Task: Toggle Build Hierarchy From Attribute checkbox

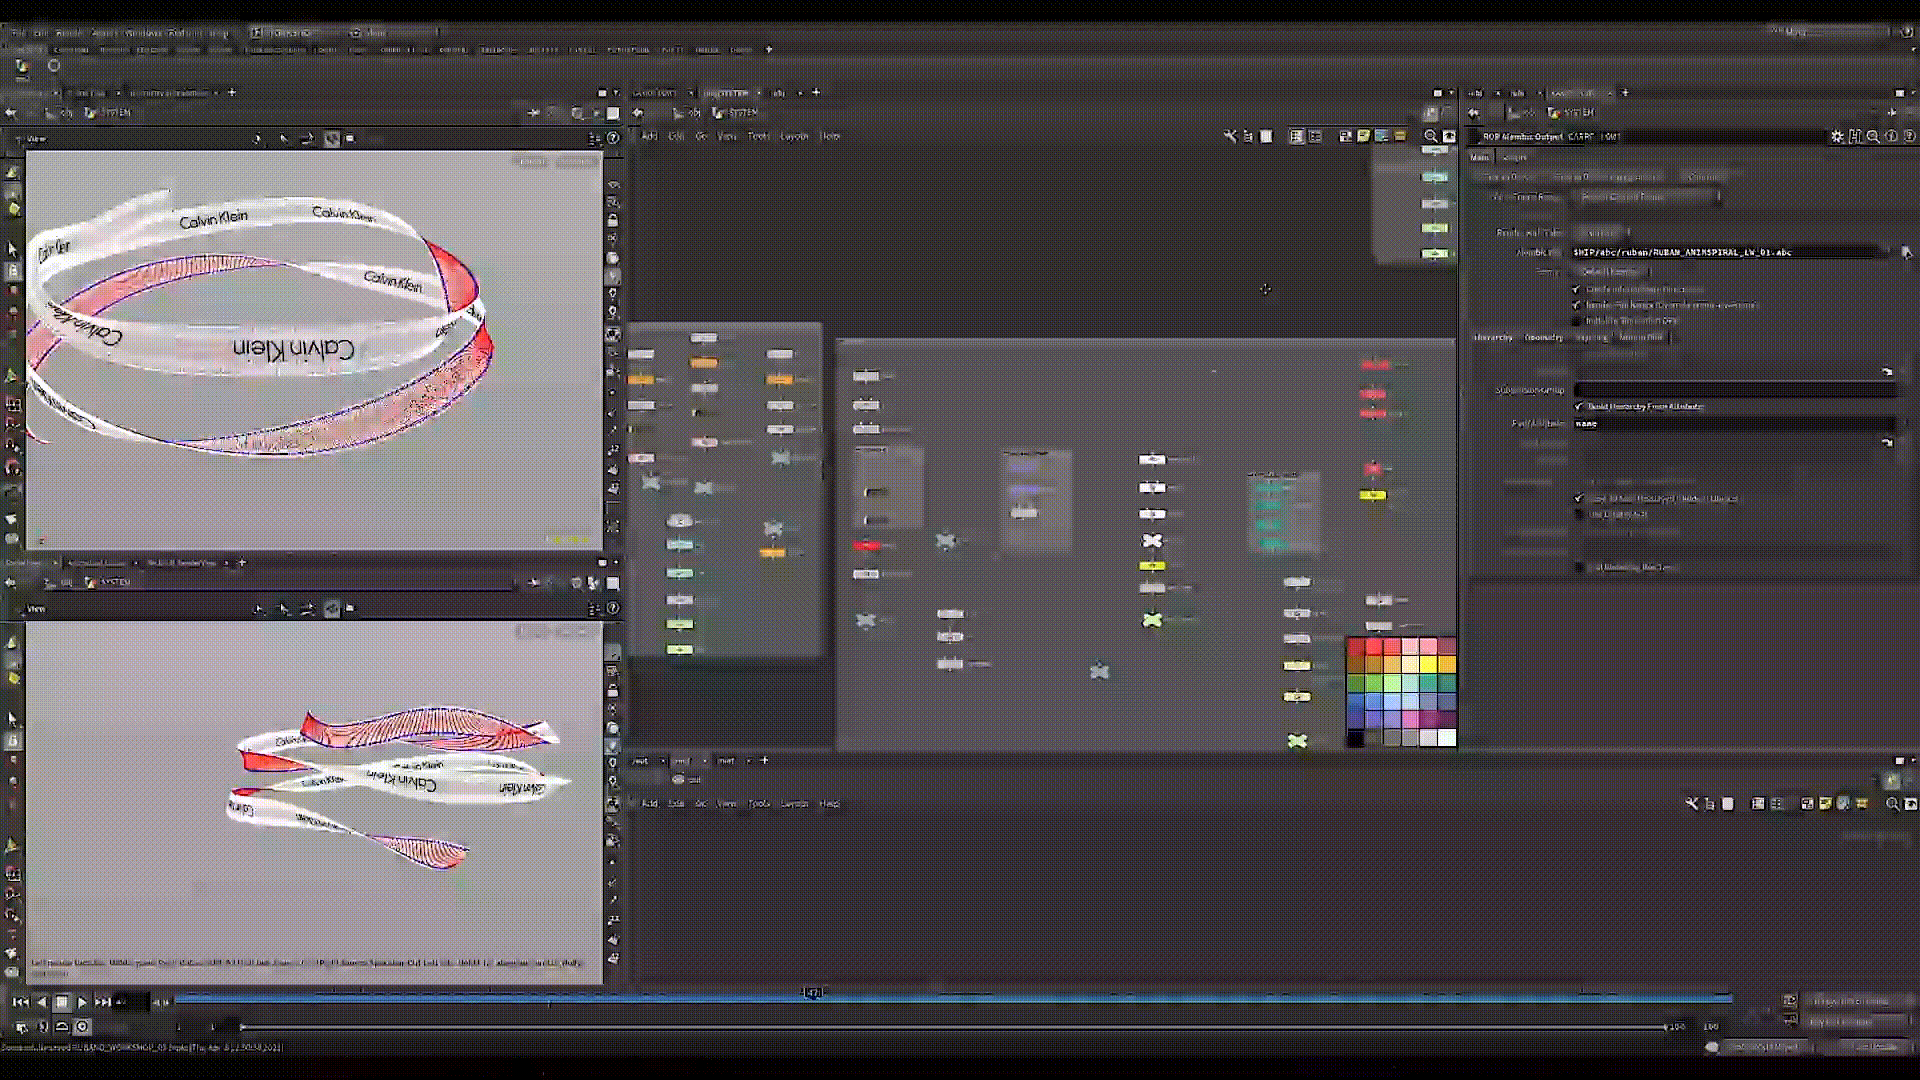Action: [x=1579, y=406]
